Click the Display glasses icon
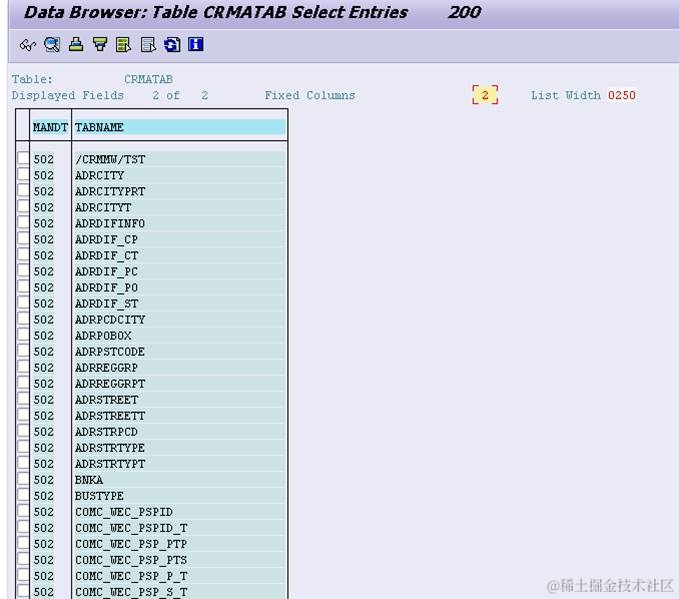Image resolution: width=679 pixels, height=599 pixels. [x=27, y=45]
